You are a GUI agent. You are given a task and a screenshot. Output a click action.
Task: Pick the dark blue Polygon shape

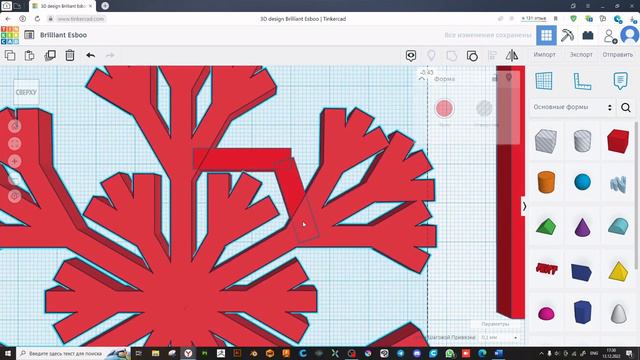pyautogui.click(x=582, y=313)
